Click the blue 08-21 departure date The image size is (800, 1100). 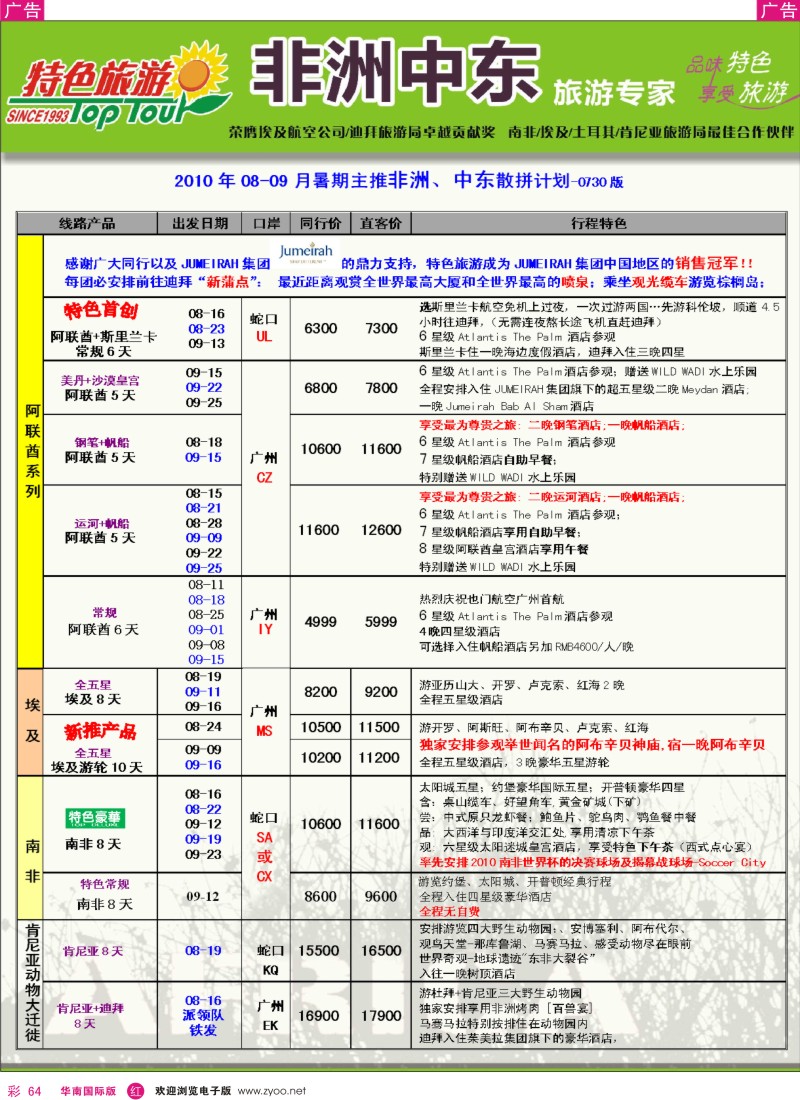click(204, 508)
